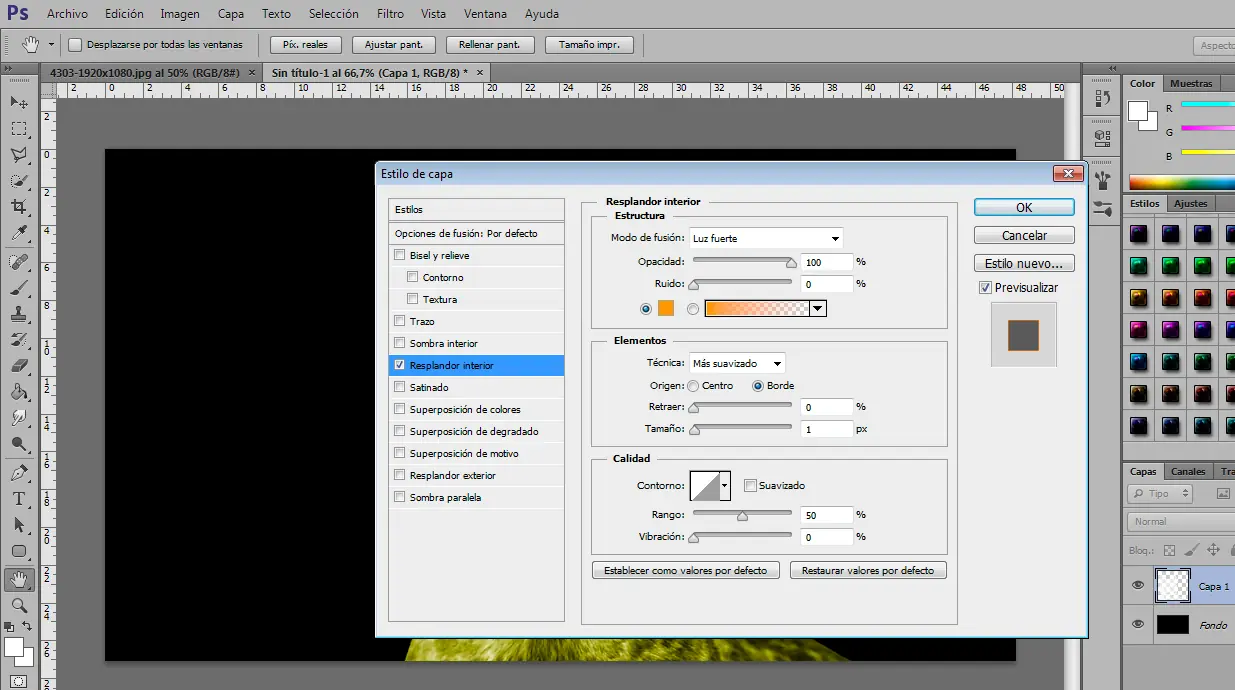Select the Centro origin radio button

point(693,386)
